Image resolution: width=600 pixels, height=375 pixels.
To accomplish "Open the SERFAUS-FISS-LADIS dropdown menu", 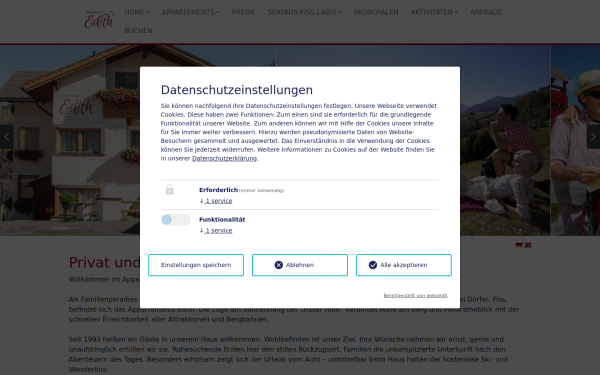I will click(x=305, y=12).
